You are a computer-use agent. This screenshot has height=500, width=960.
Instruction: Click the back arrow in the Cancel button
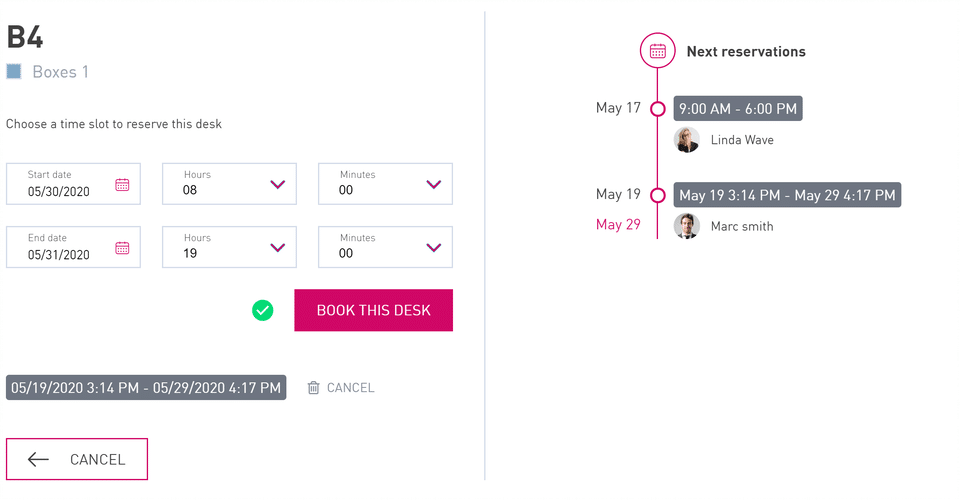(x=38, y=460)
